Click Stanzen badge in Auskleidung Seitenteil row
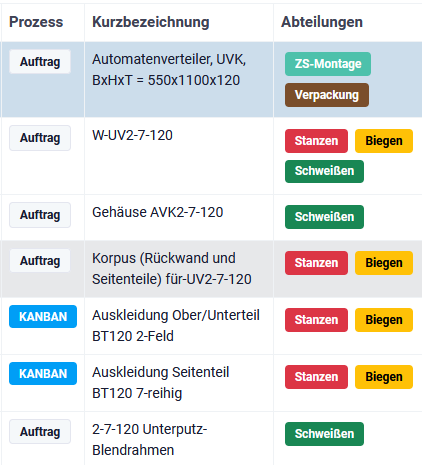Image resolution: width=422 pixels, height=465 pixels. click(316, 377)
